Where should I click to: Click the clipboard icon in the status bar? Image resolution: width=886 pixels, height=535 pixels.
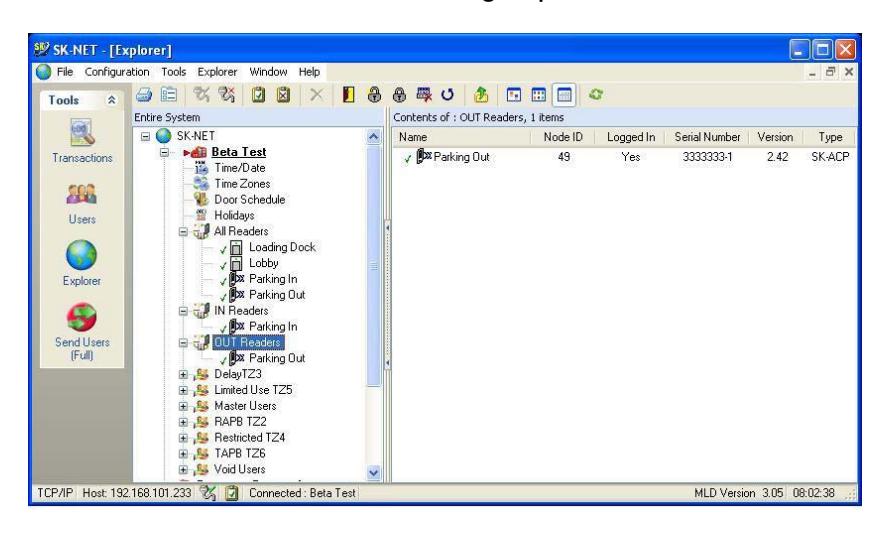tap(231, 493)
